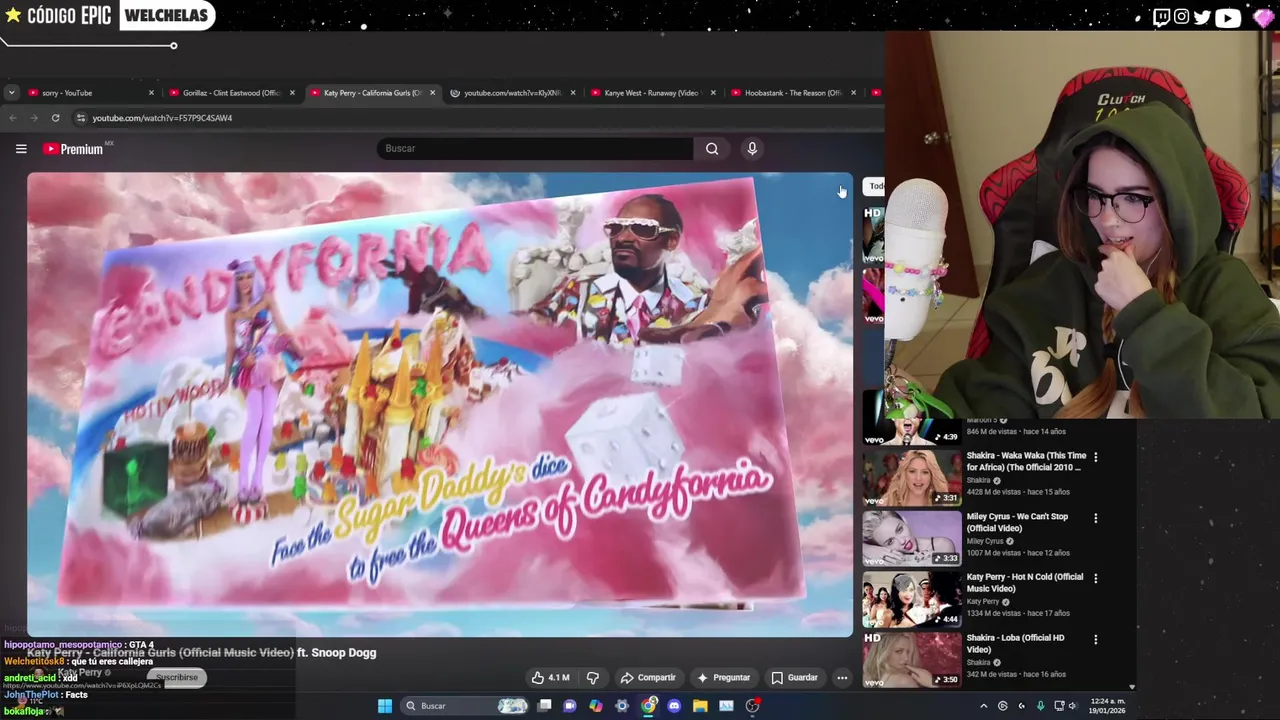The image size is (1280, 720).
Task: Open the tab search dropdown arrow
Action: (11, 93)
